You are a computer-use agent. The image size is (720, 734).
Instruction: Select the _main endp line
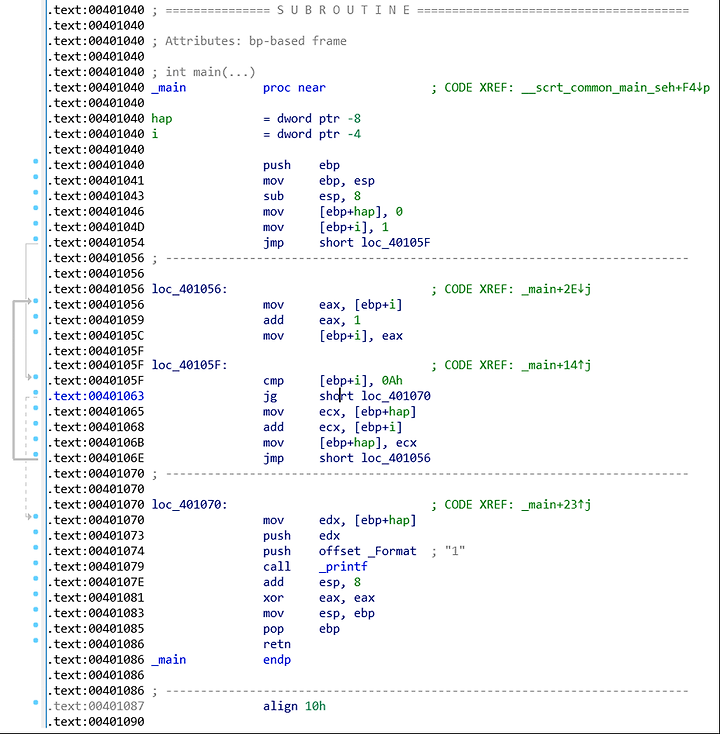pyautogui.click(x=221, y=660)
